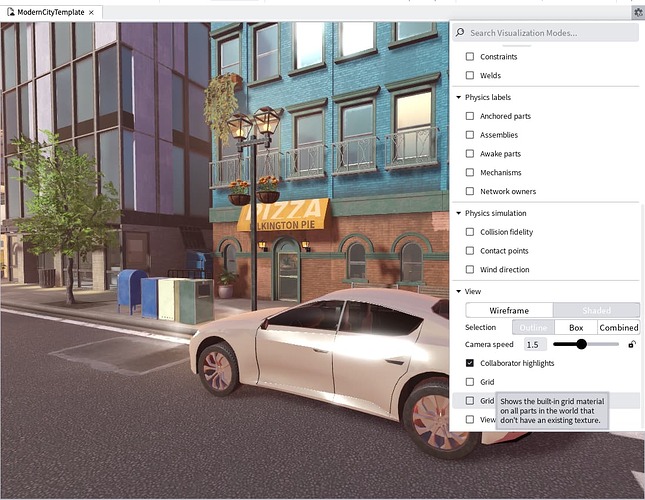The height and width of the screenshot is (500, 645).
Task: Tick the Anchored parts checkbox
Action: [470, 116]
